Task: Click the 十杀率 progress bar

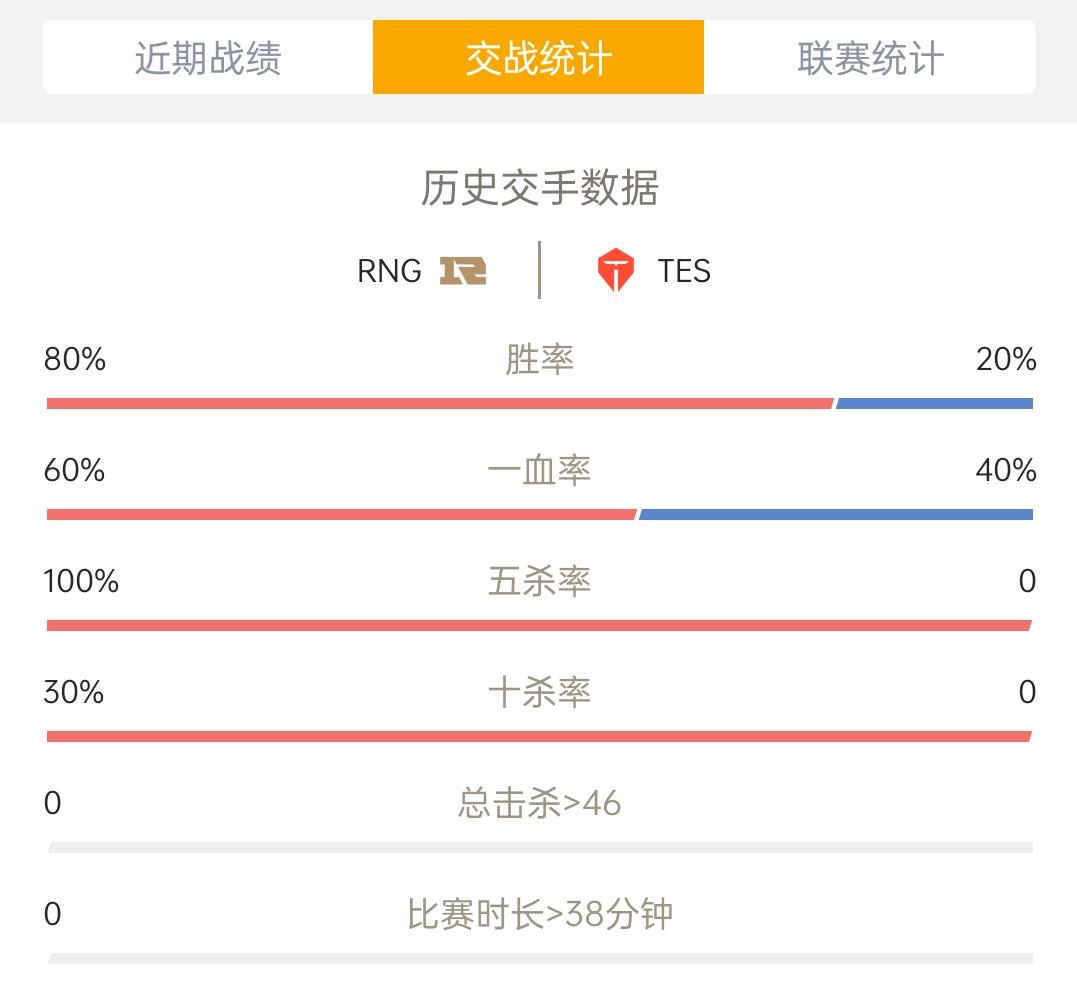Action: 539,736
